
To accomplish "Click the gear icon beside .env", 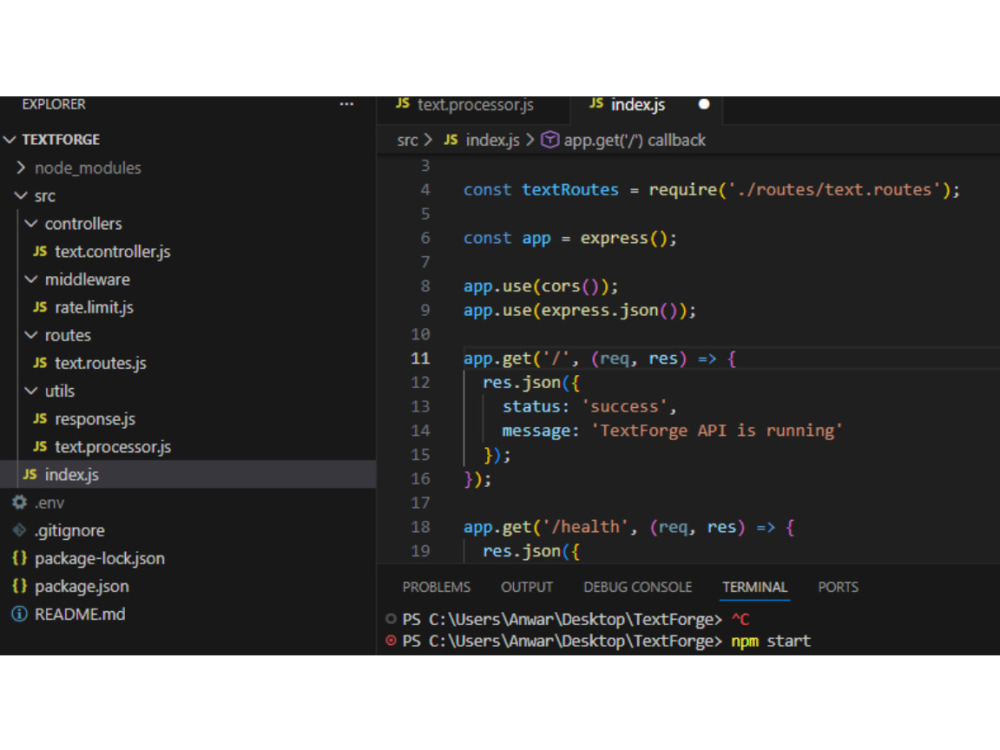I will 20,503.
